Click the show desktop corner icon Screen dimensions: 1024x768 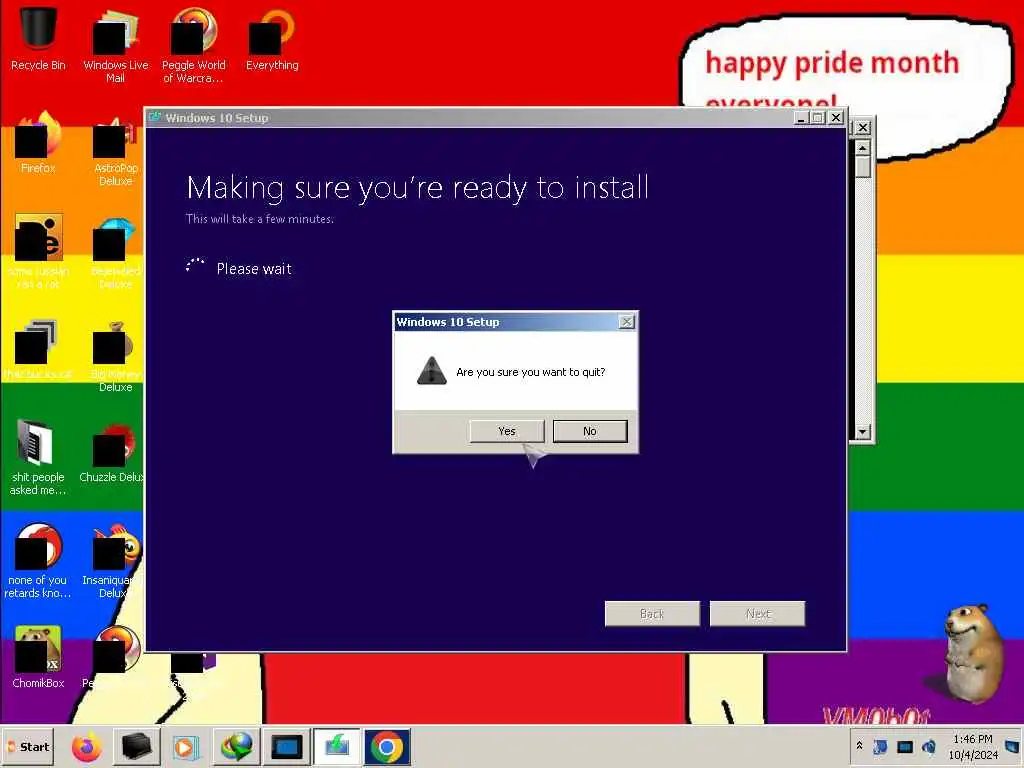[x=1012, y=746]
